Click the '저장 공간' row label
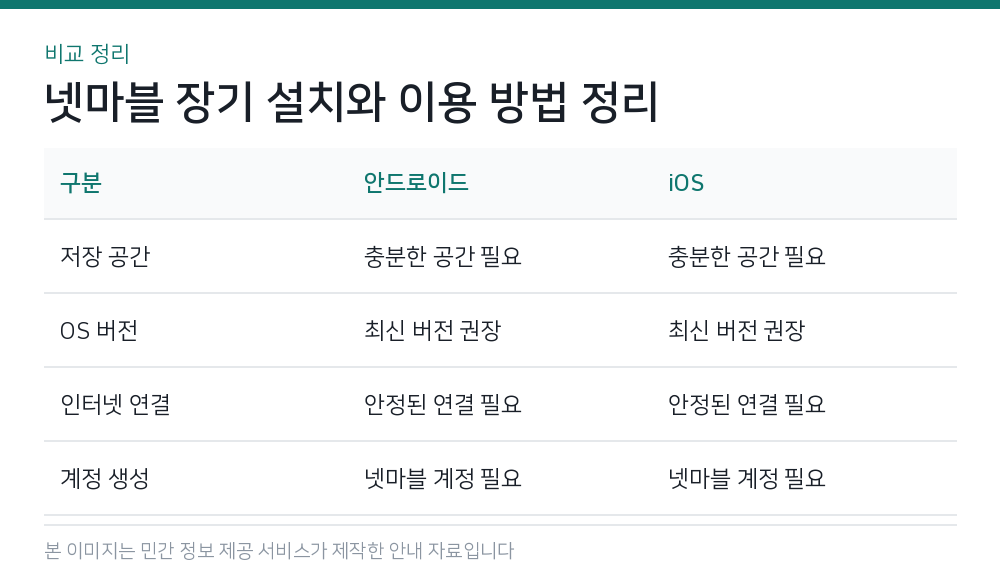This screenshot has width=1000, height=578. [105, 256]
